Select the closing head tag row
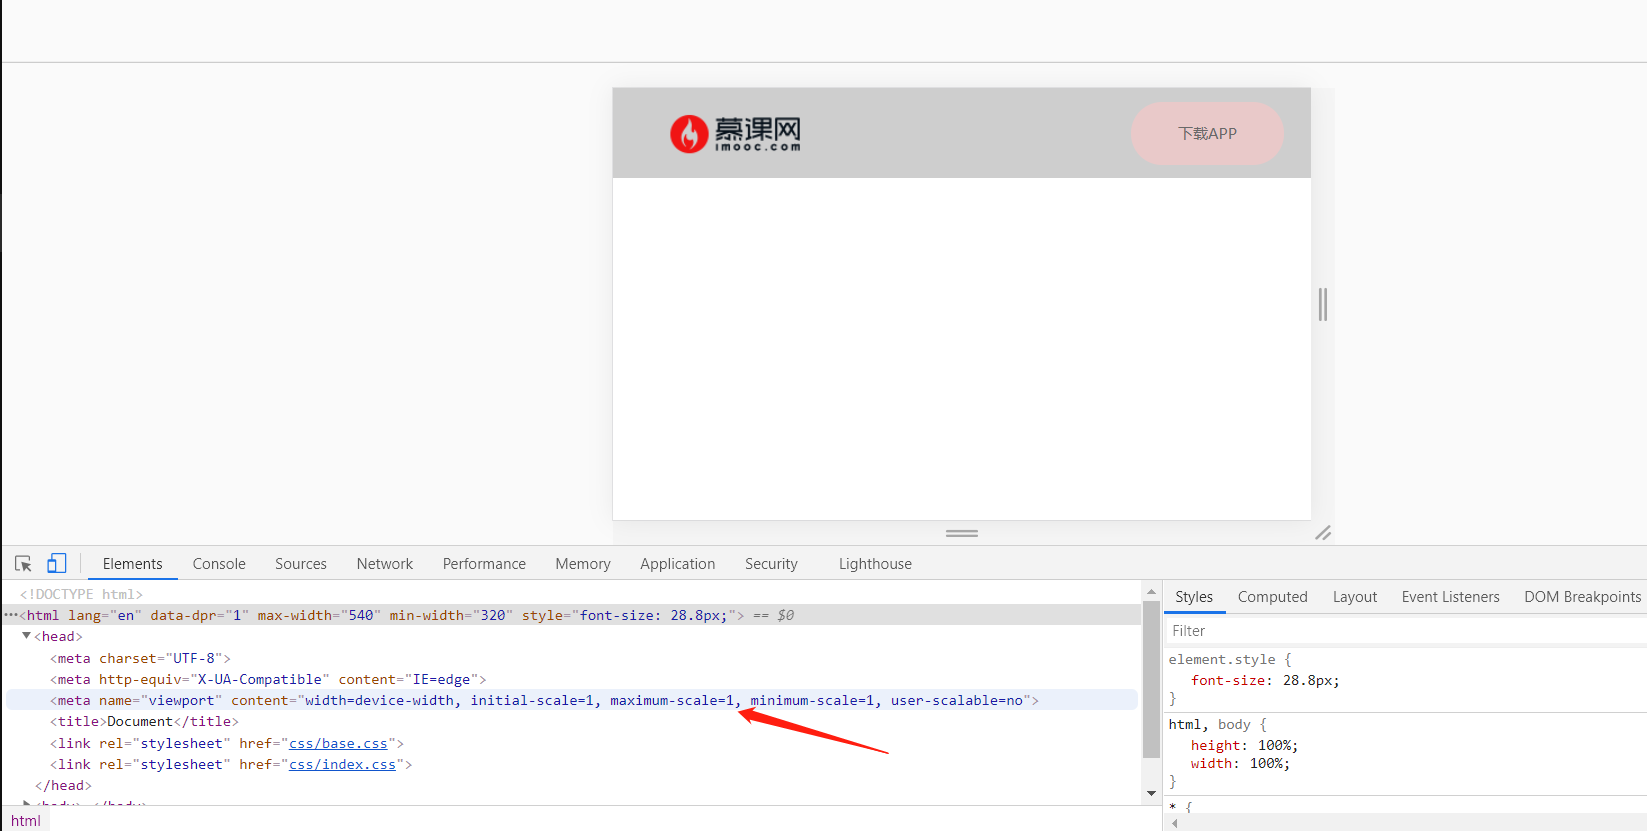The width and height of the screenshot is (1647, 831). [572, 785]
